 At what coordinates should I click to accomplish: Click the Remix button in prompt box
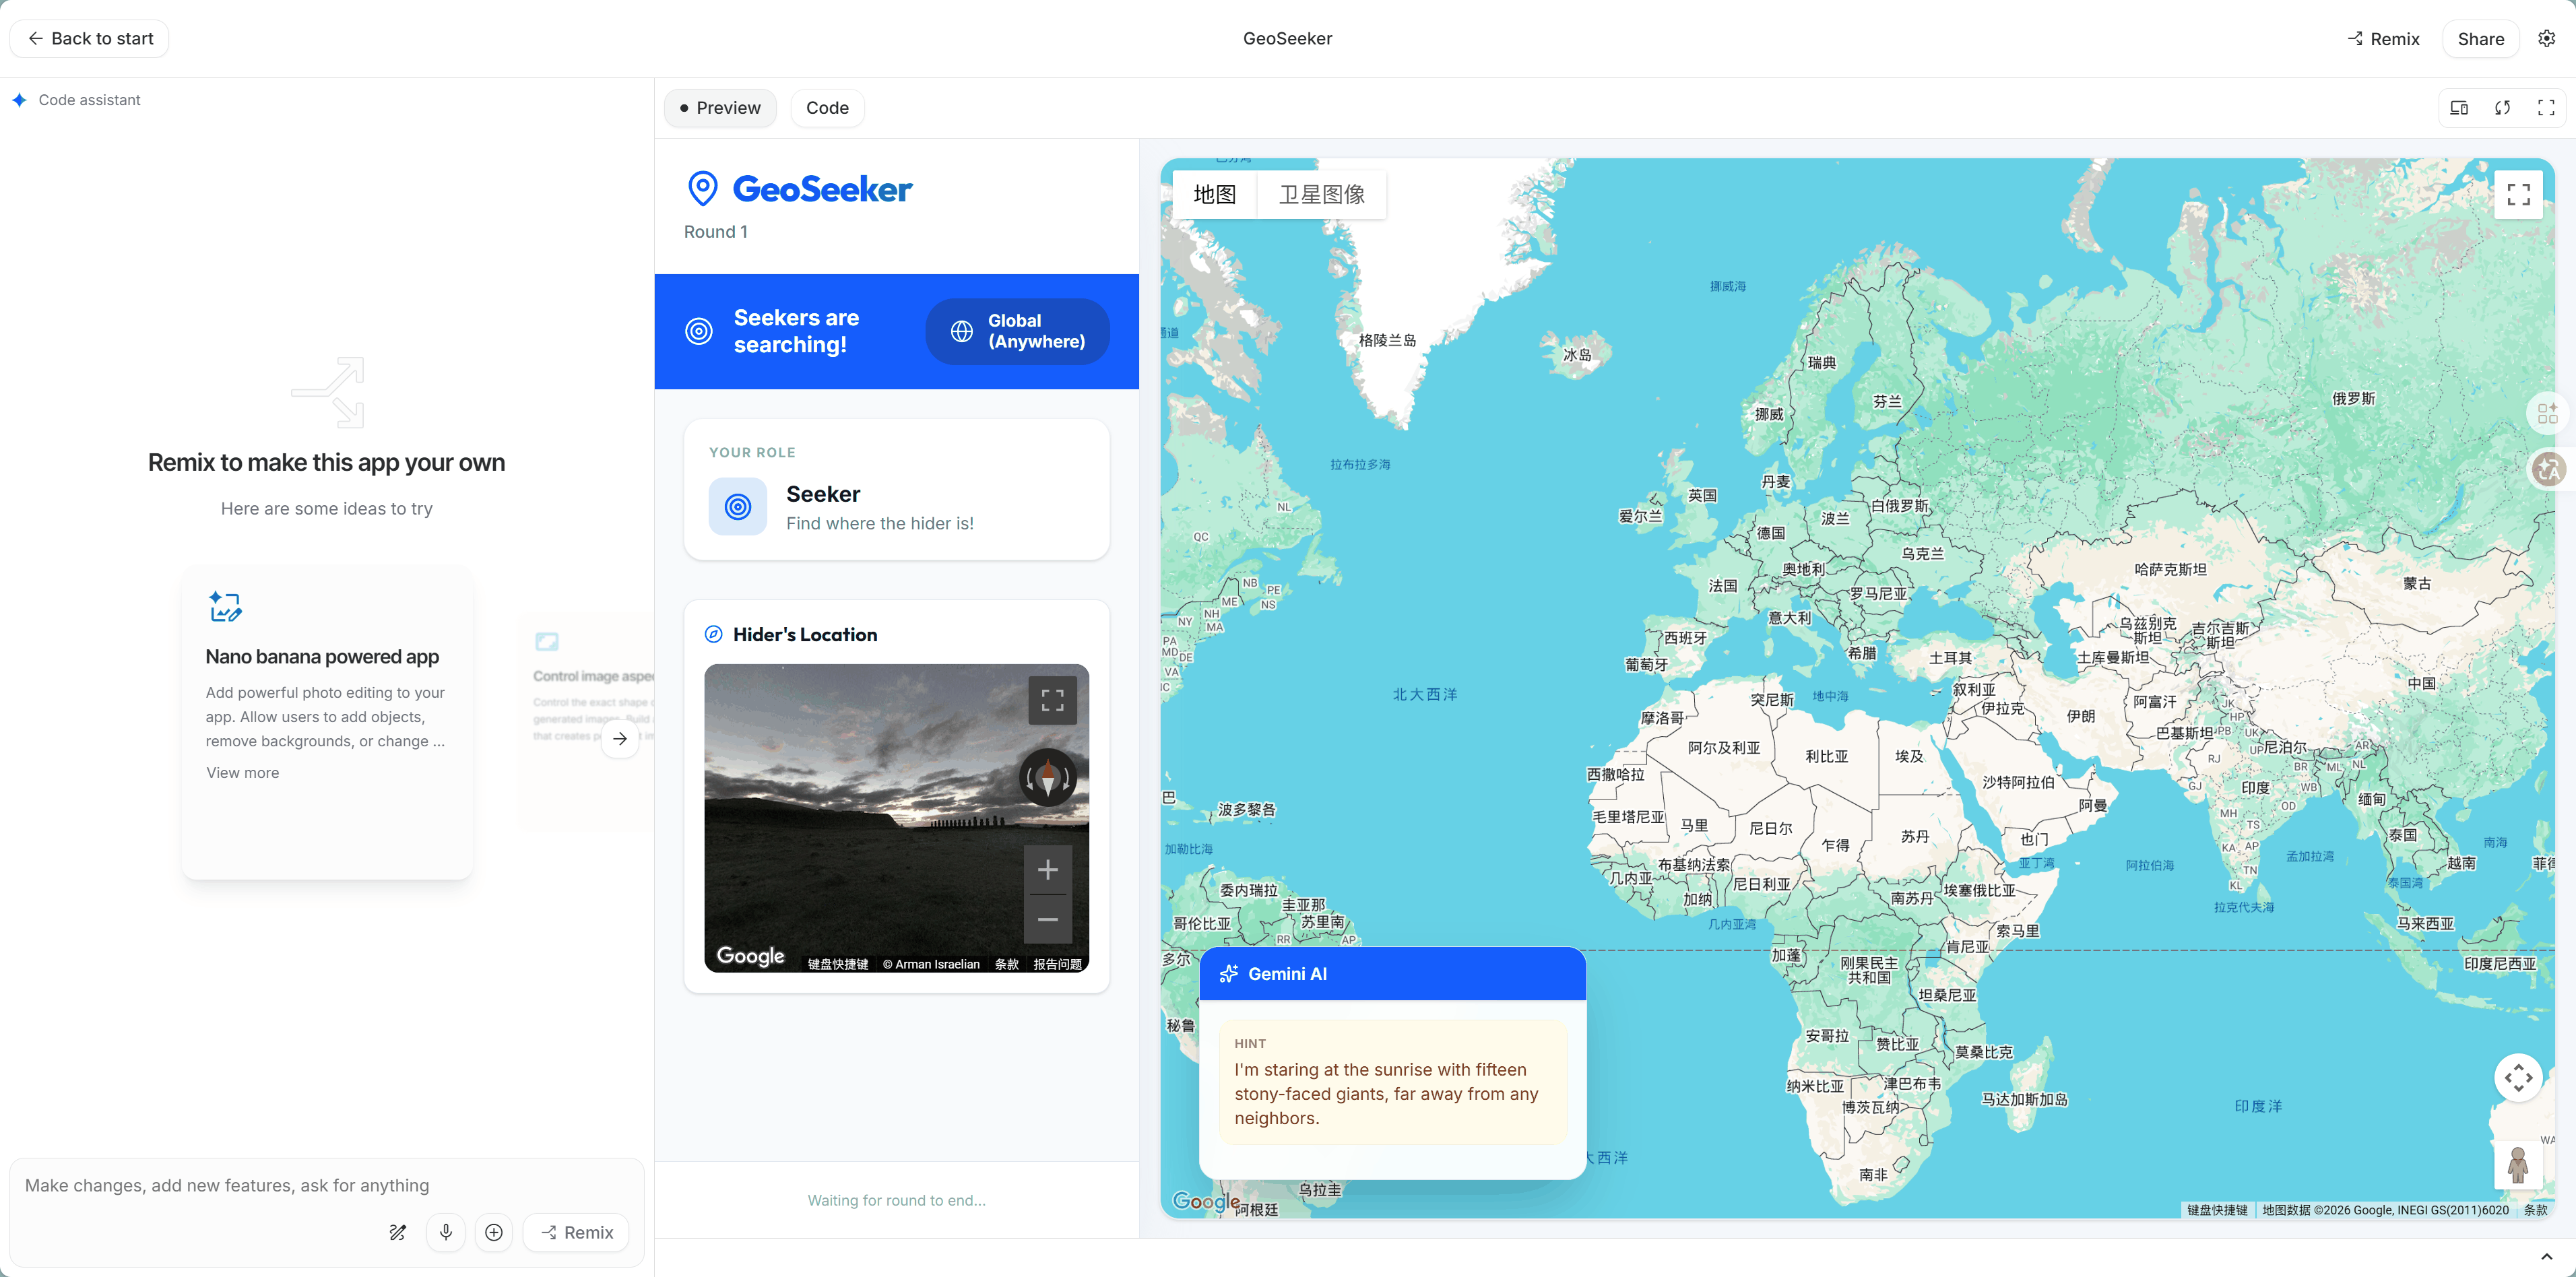[x=577, y=1232]
